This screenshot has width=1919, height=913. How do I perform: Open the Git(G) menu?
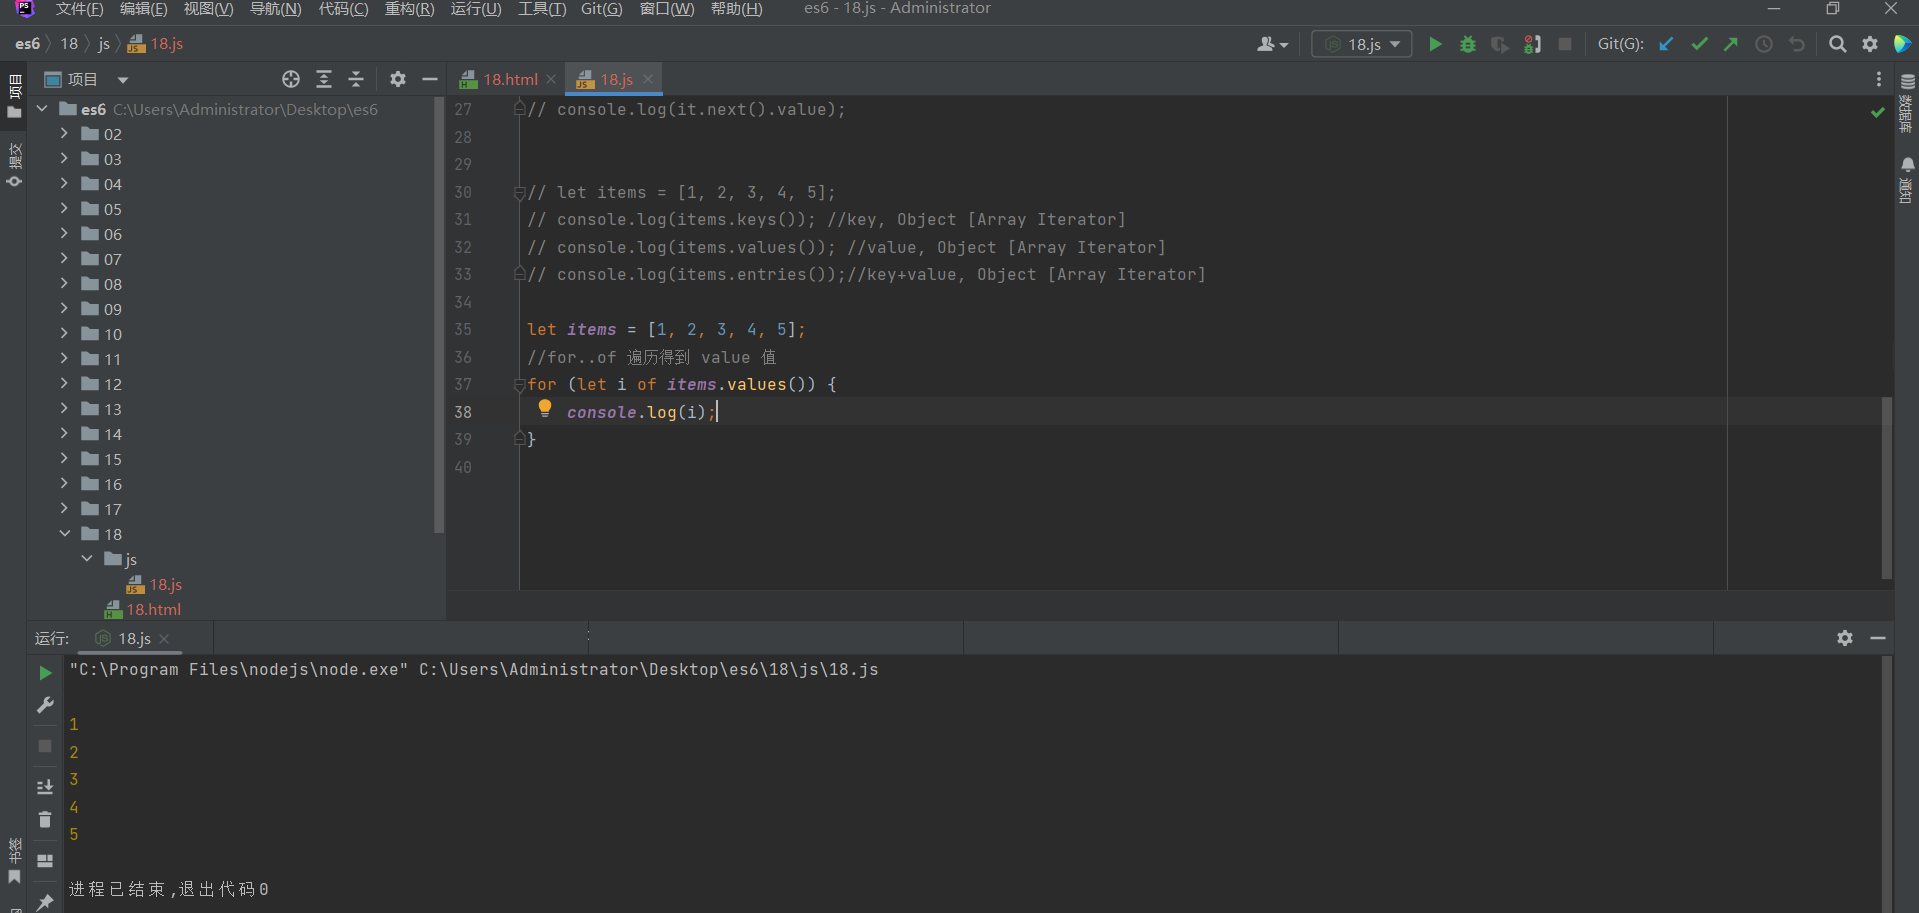point(601,9)
